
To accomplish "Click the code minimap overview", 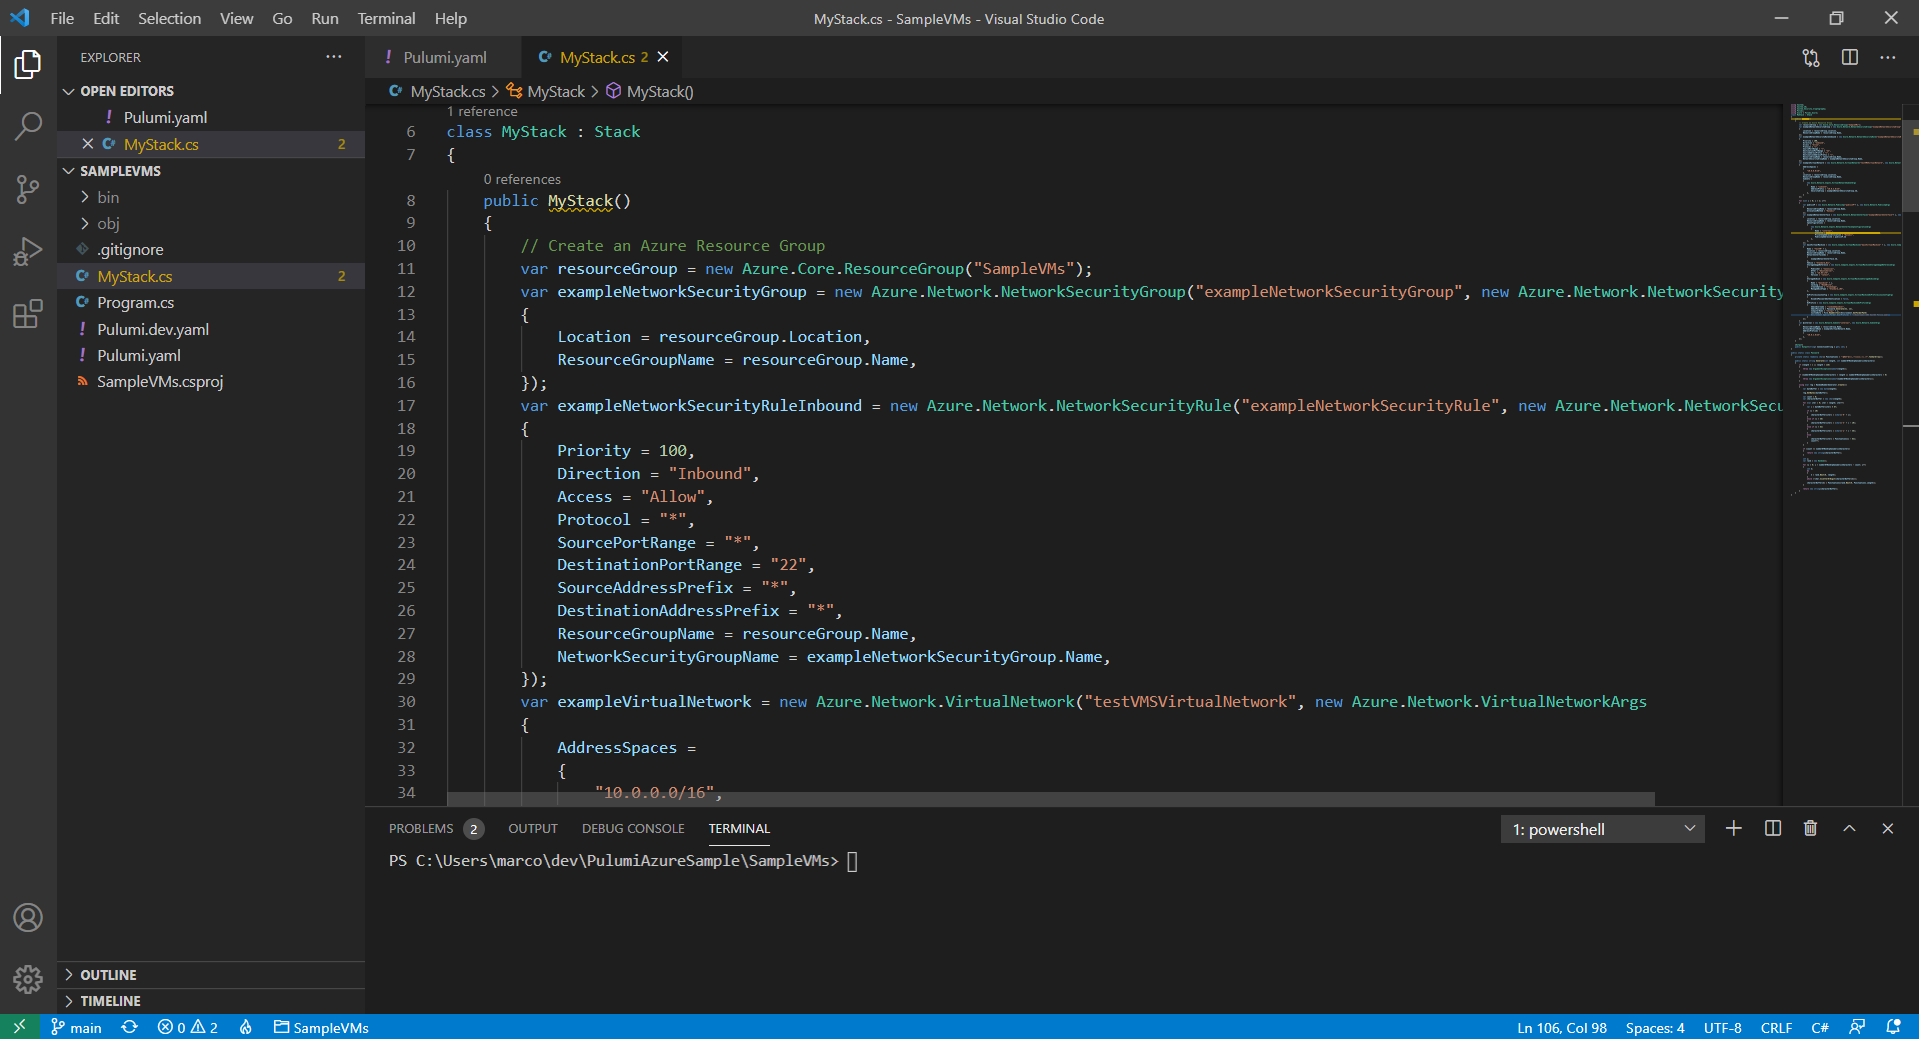I will click(x=1845, y=300).
